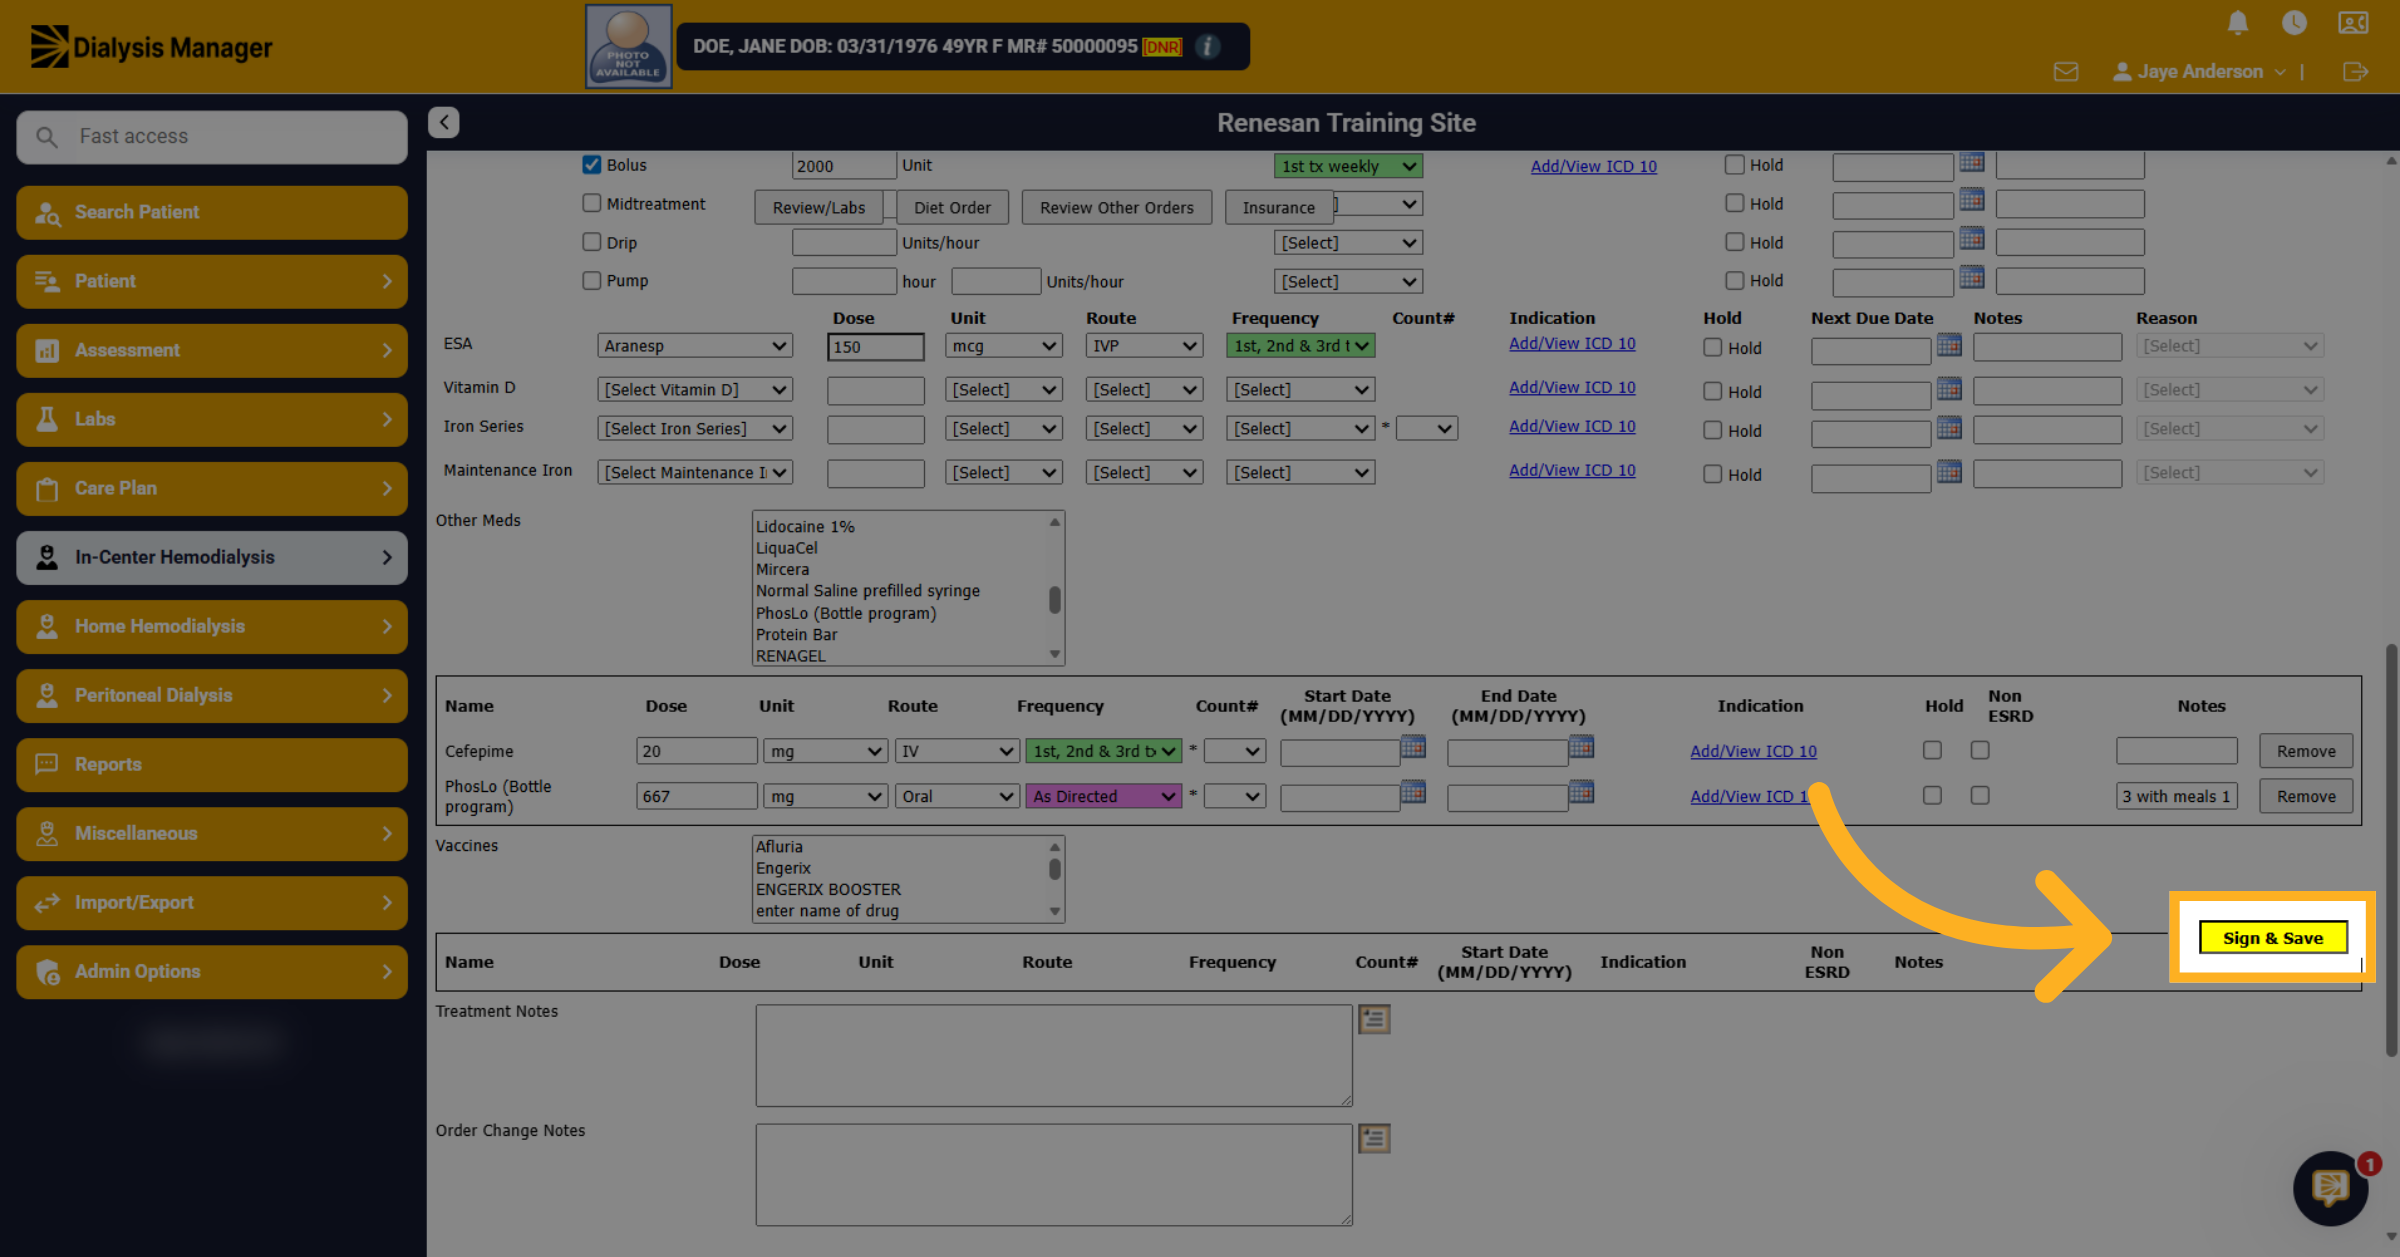The image size is (2400, 1257).
Task: Open the notifications bell icon
Action: click(2238, 22)
